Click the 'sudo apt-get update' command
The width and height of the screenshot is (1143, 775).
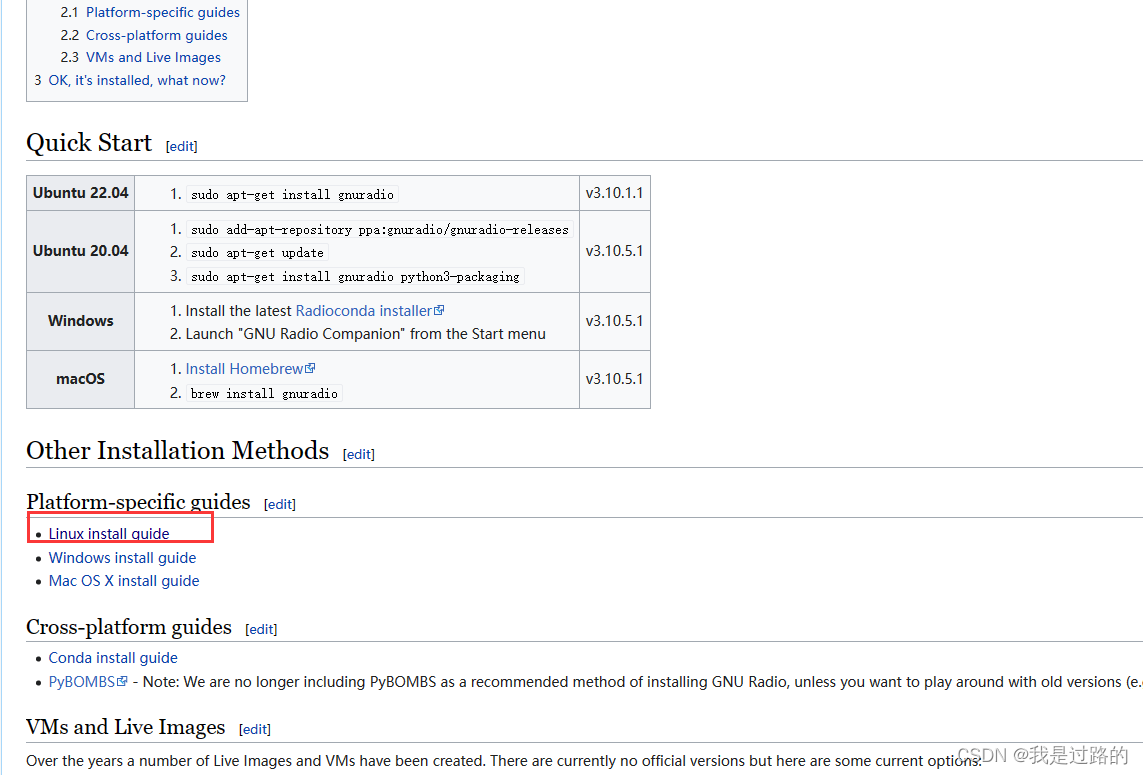point(257,253)
